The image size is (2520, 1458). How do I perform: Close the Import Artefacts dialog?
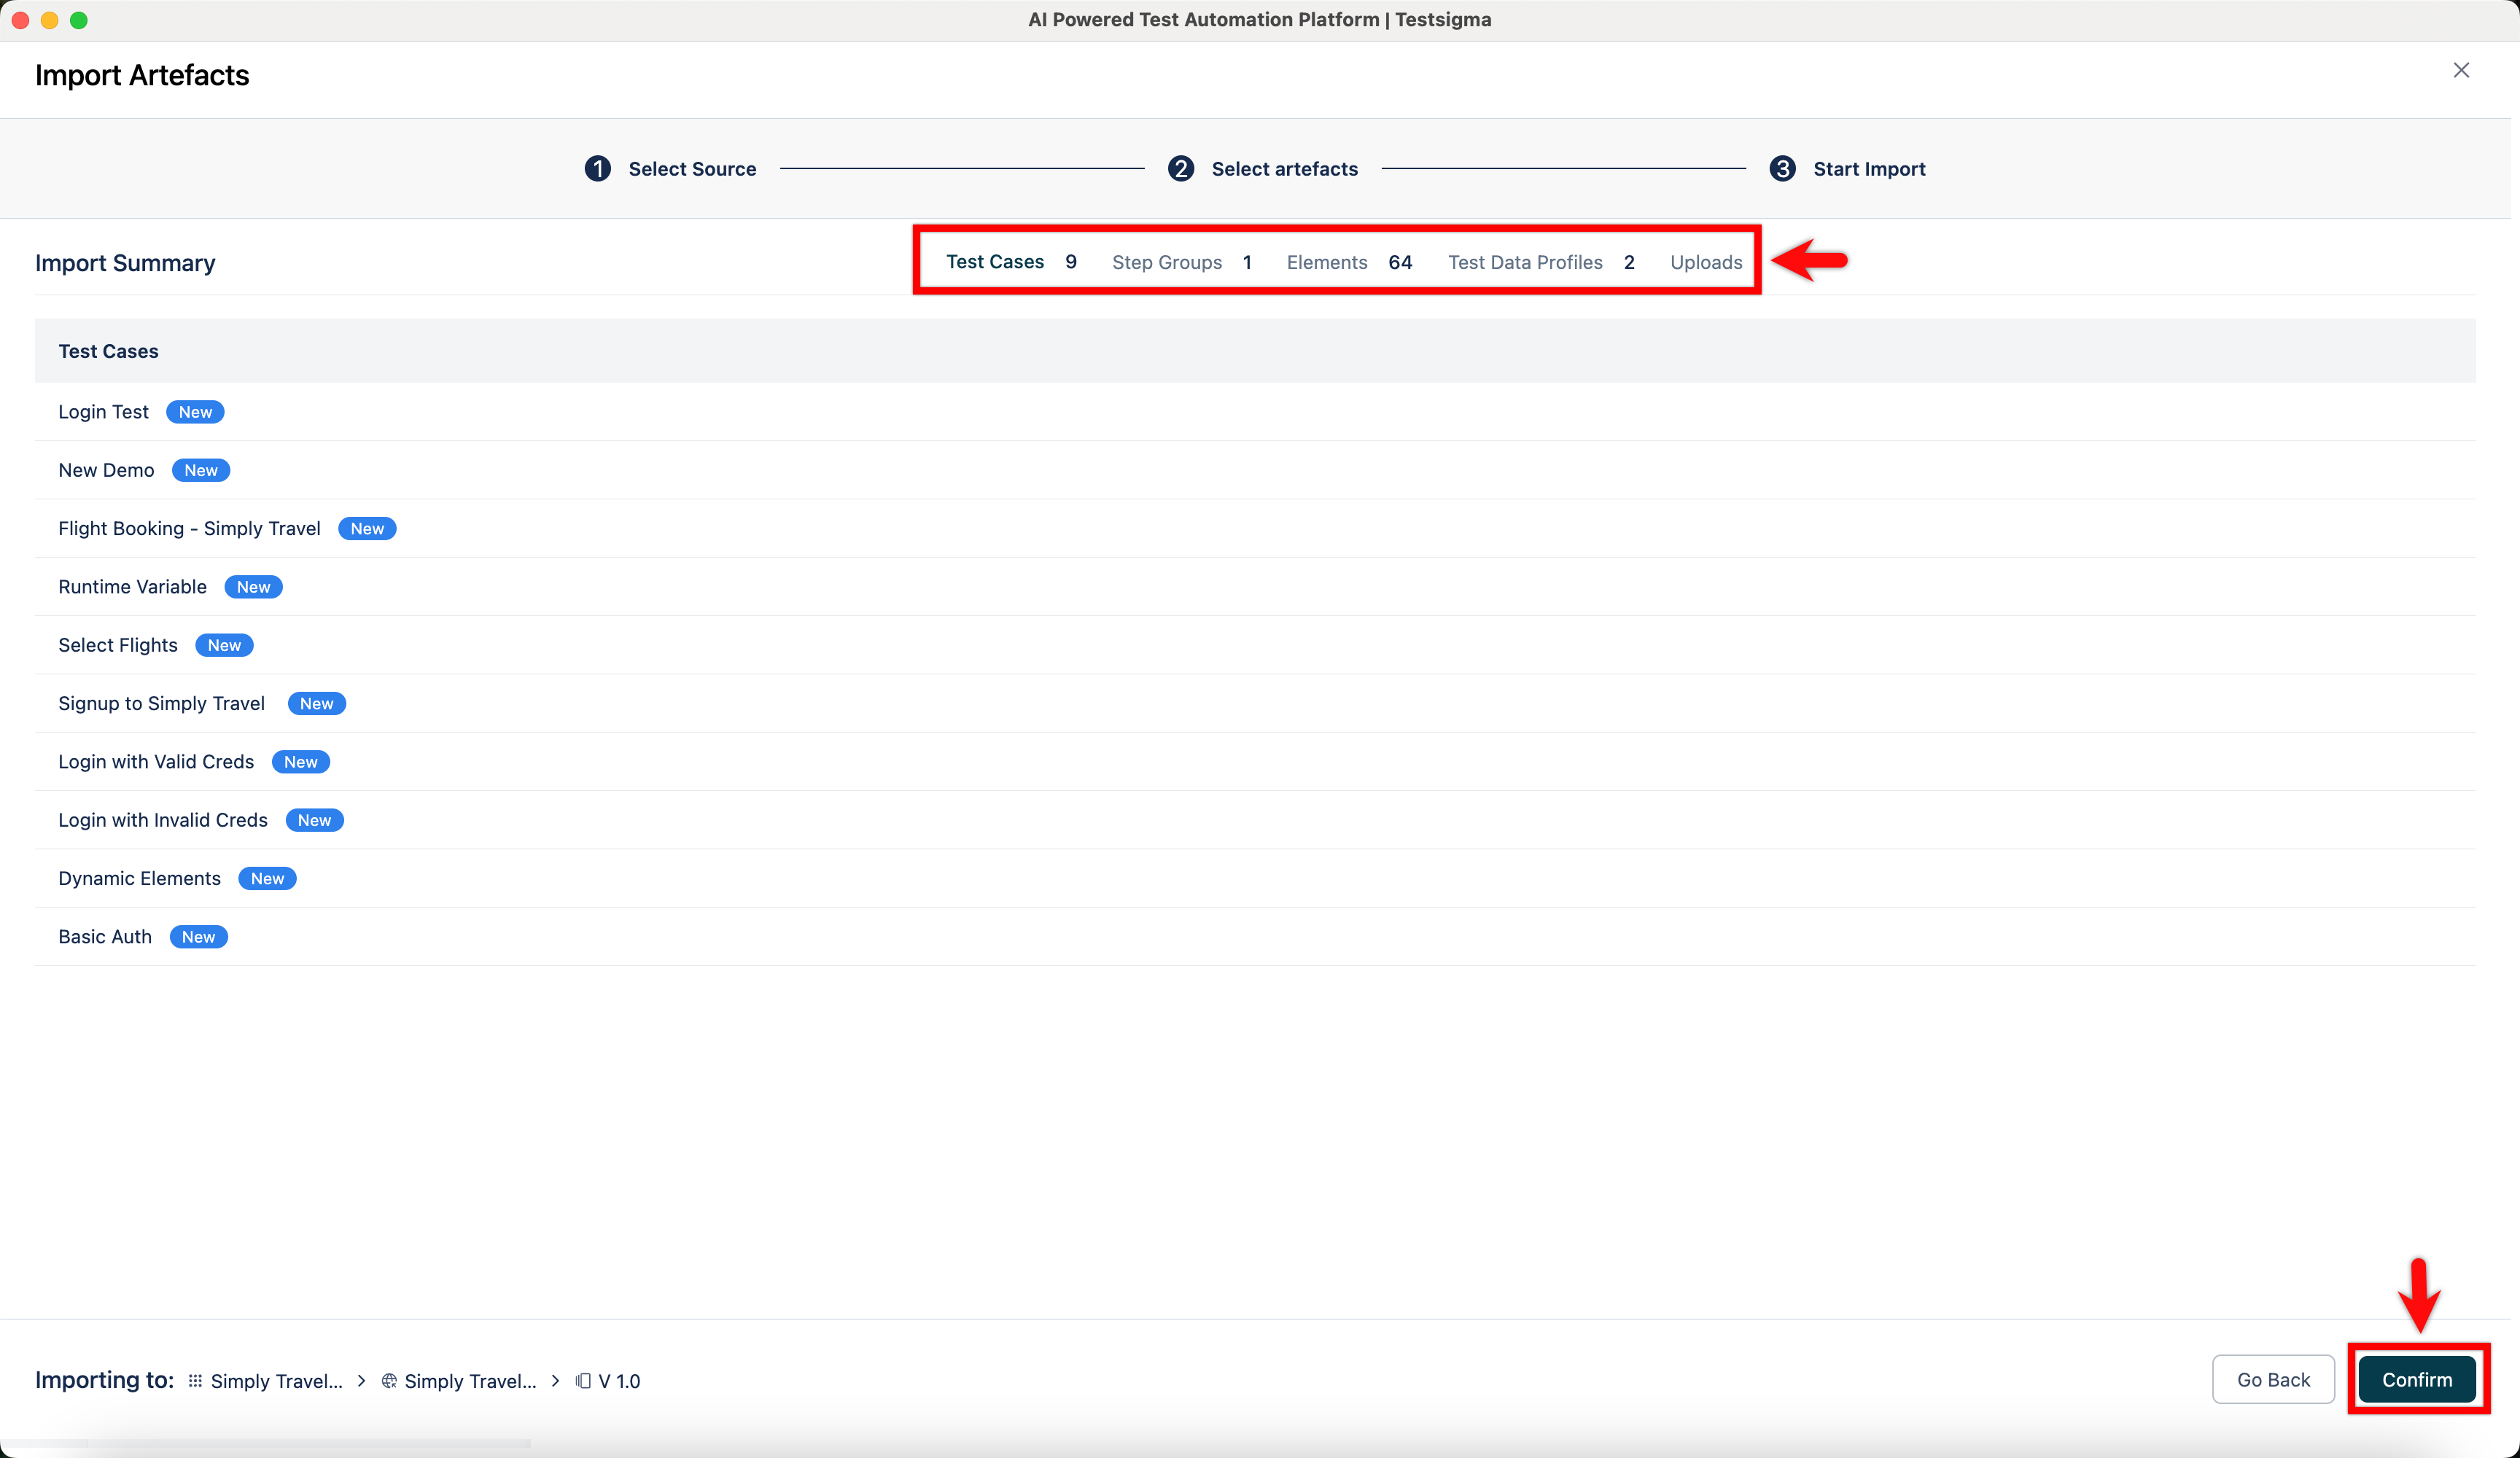2461,70
